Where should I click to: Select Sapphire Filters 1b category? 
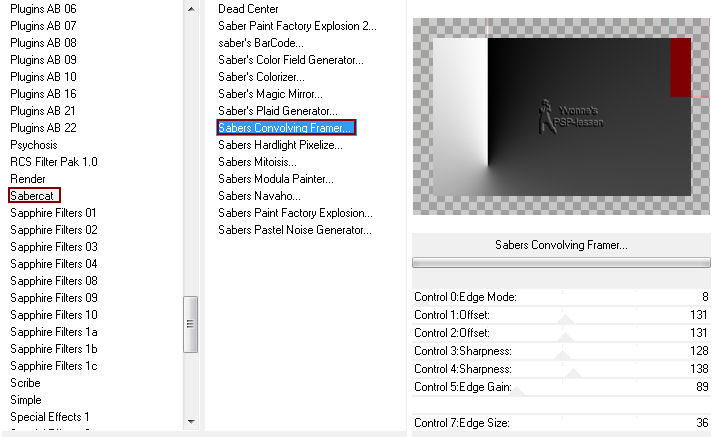click(x=54, y=349)
